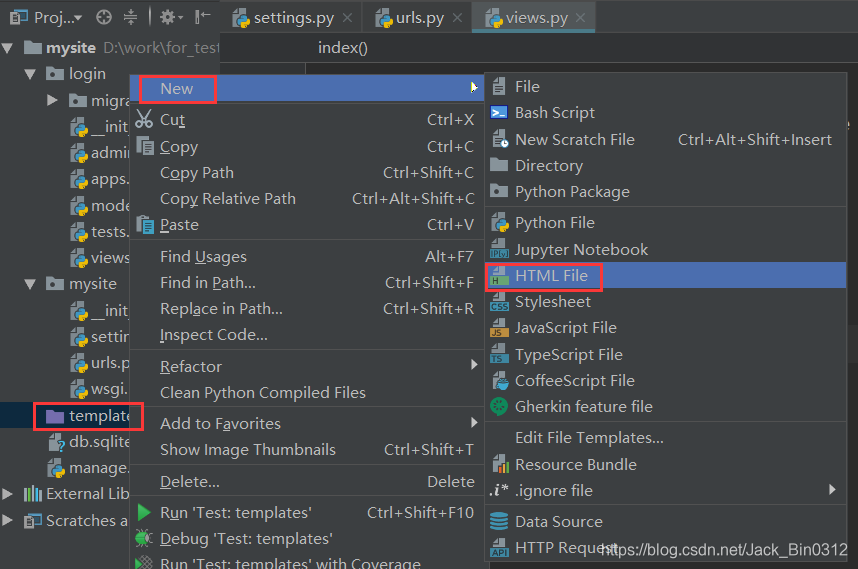Click the Resource Bundle icon

(x=500, y=464)
